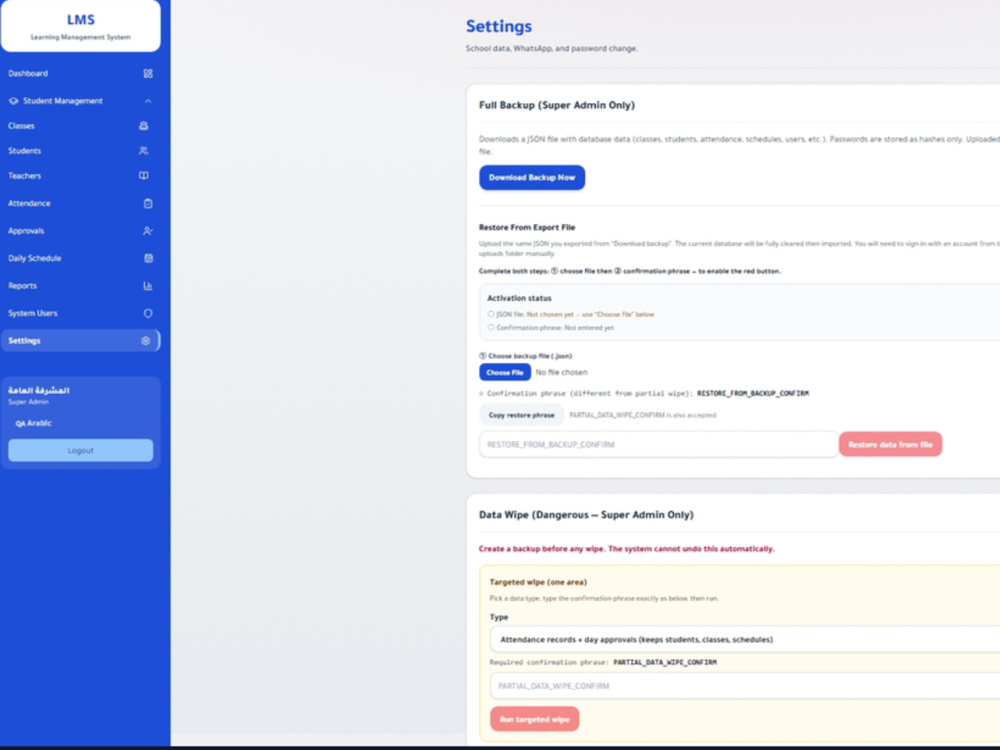Click Restore data from file button
1000x750 pixels.
point(890,445)
